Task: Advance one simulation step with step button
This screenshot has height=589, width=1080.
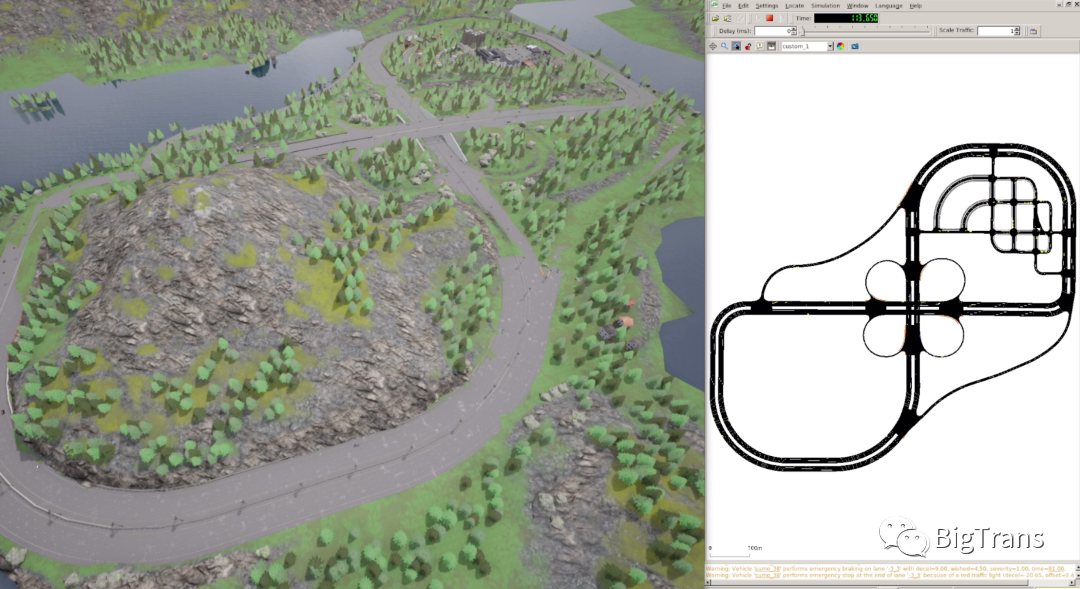Action: [781, 18]
